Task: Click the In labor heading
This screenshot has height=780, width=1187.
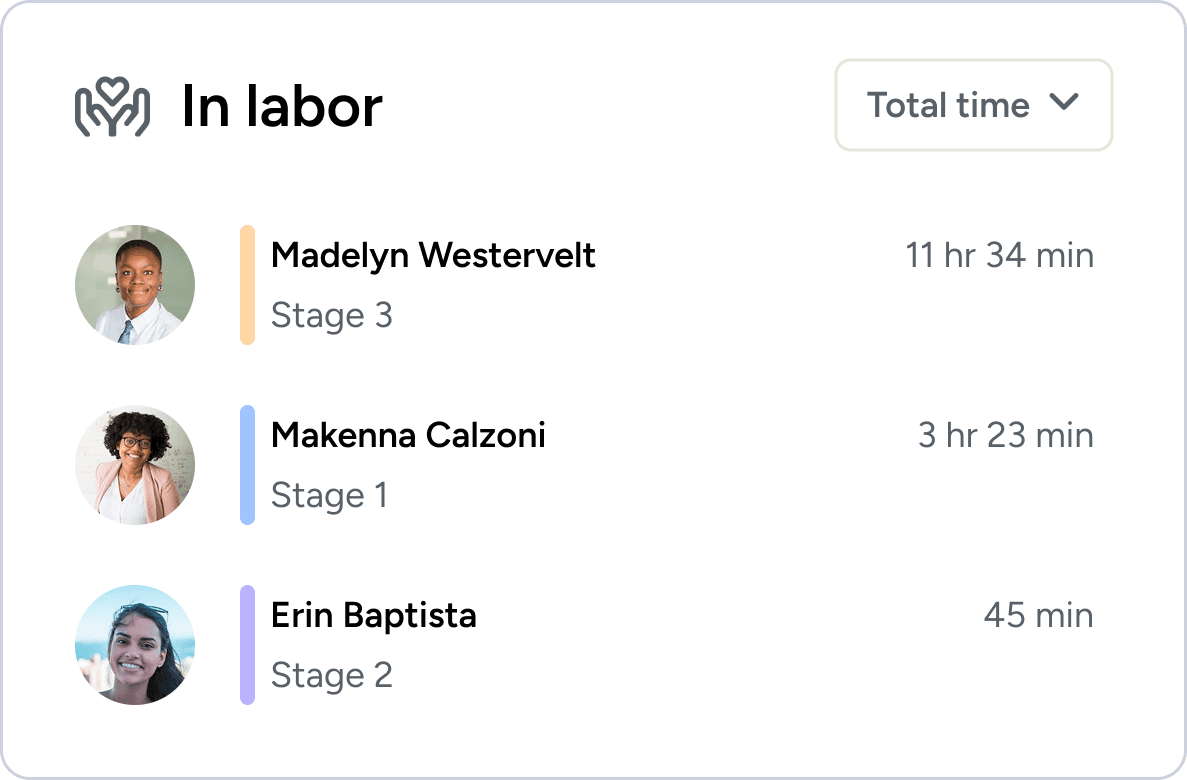Action: pos(283,105)
